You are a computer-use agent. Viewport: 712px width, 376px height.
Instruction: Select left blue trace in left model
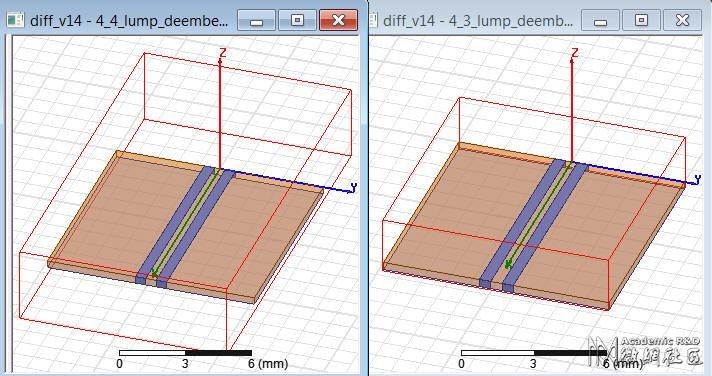click(175, 225)
